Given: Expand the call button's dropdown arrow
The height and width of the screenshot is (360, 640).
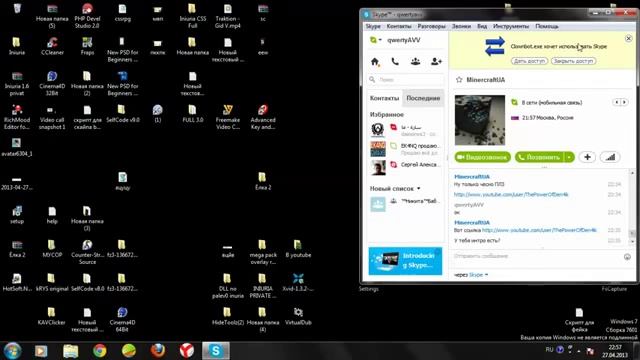Looking at the screenshot, I should [x=569, y=157].
